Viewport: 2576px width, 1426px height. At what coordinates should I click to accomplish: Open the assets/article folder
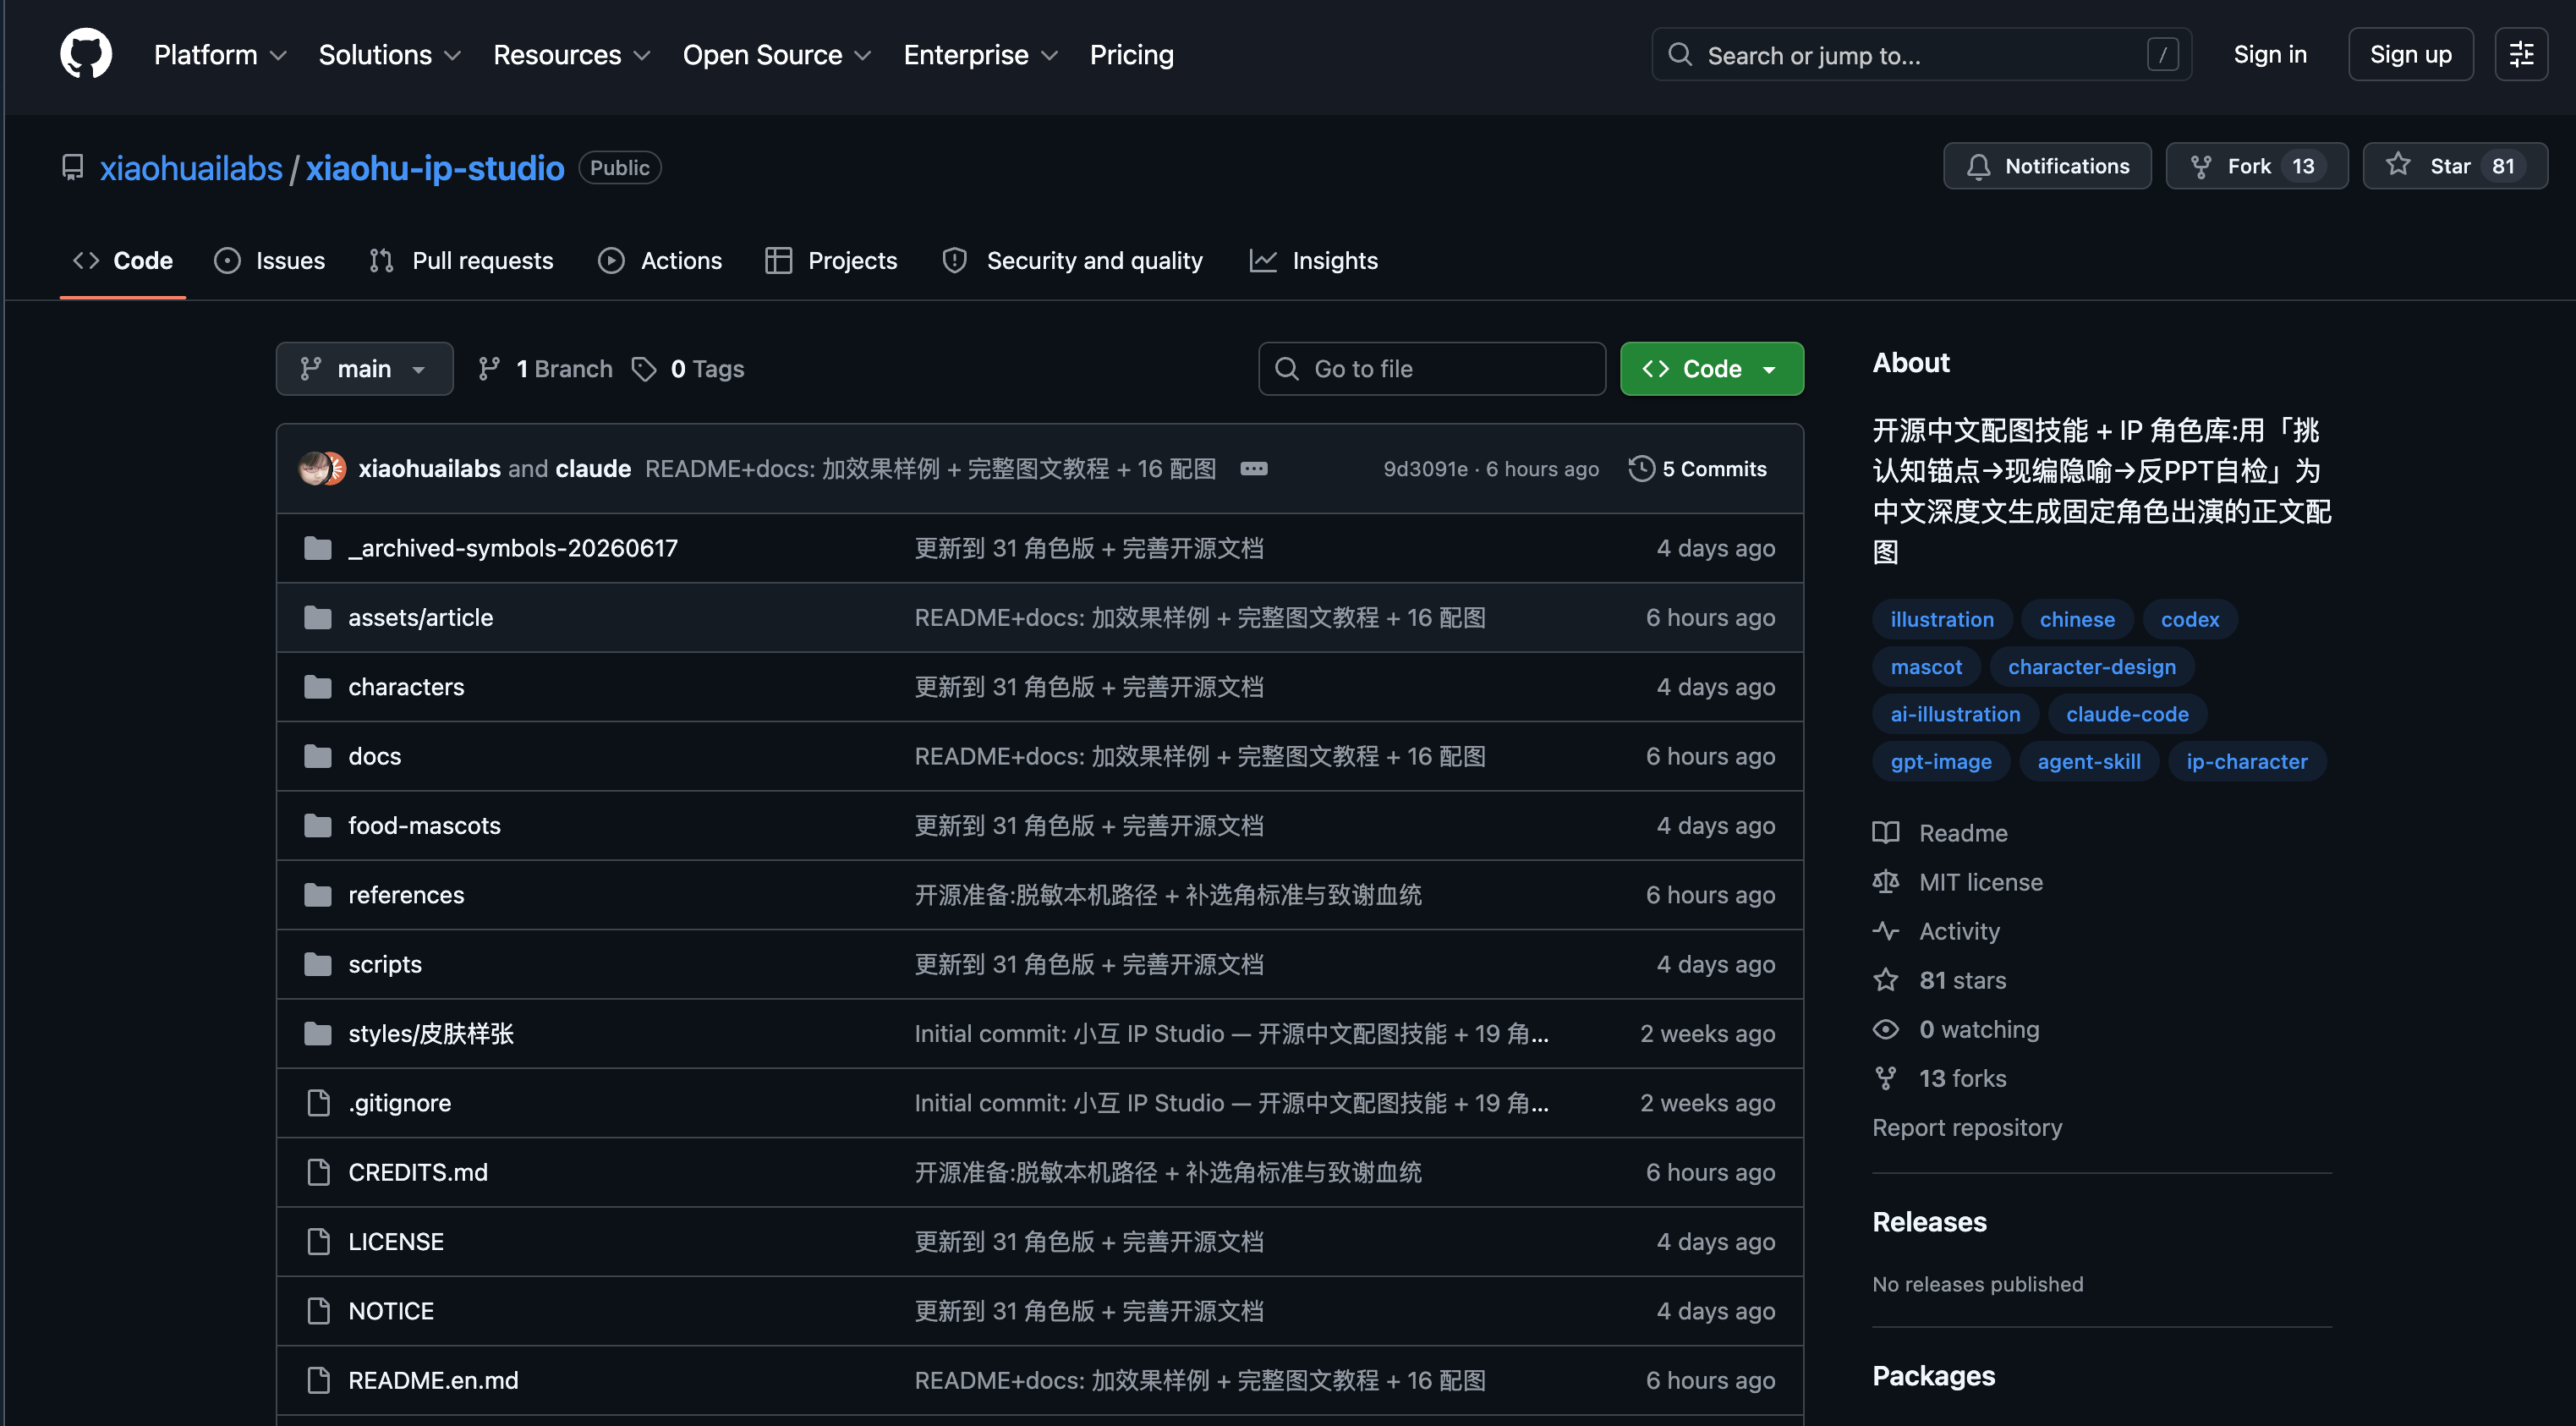click(420, 617)
